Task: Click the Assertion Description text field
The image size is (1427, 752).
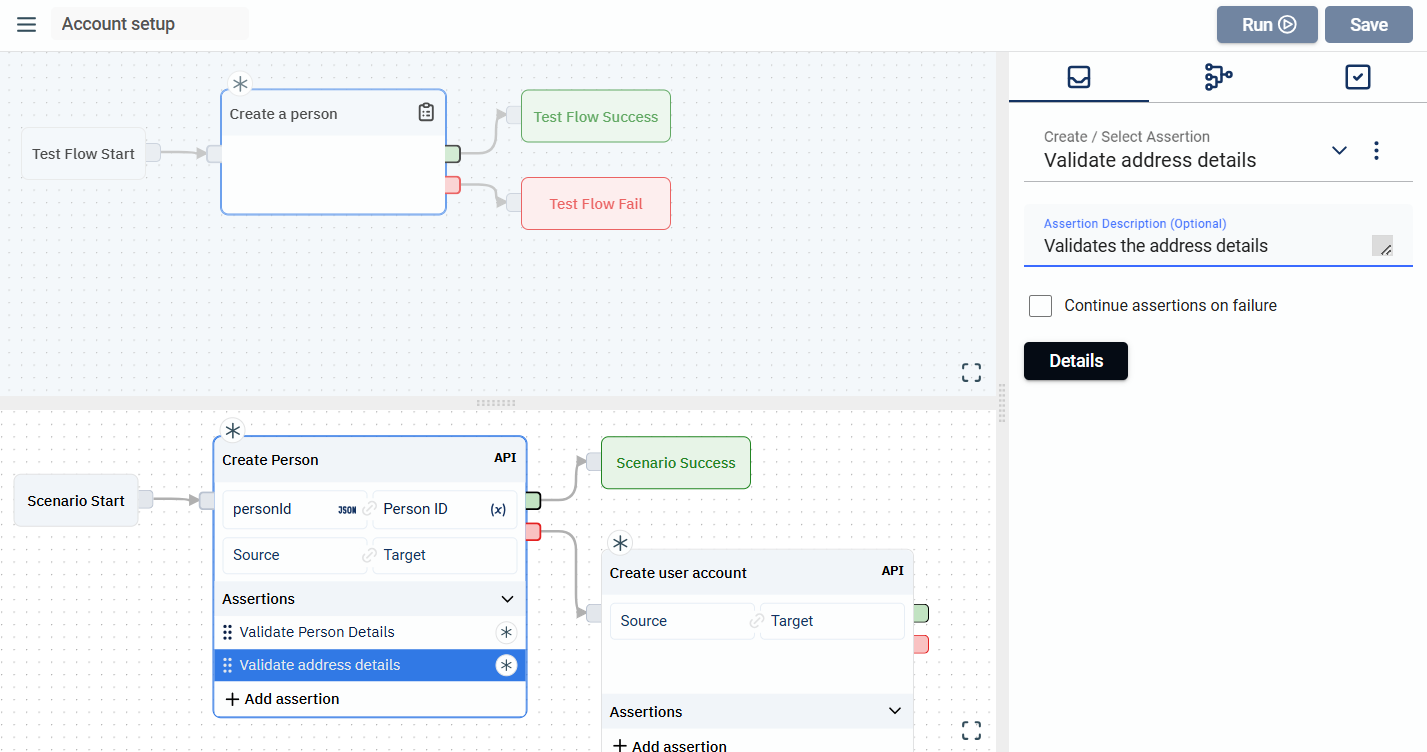Action: (1200, 246)
